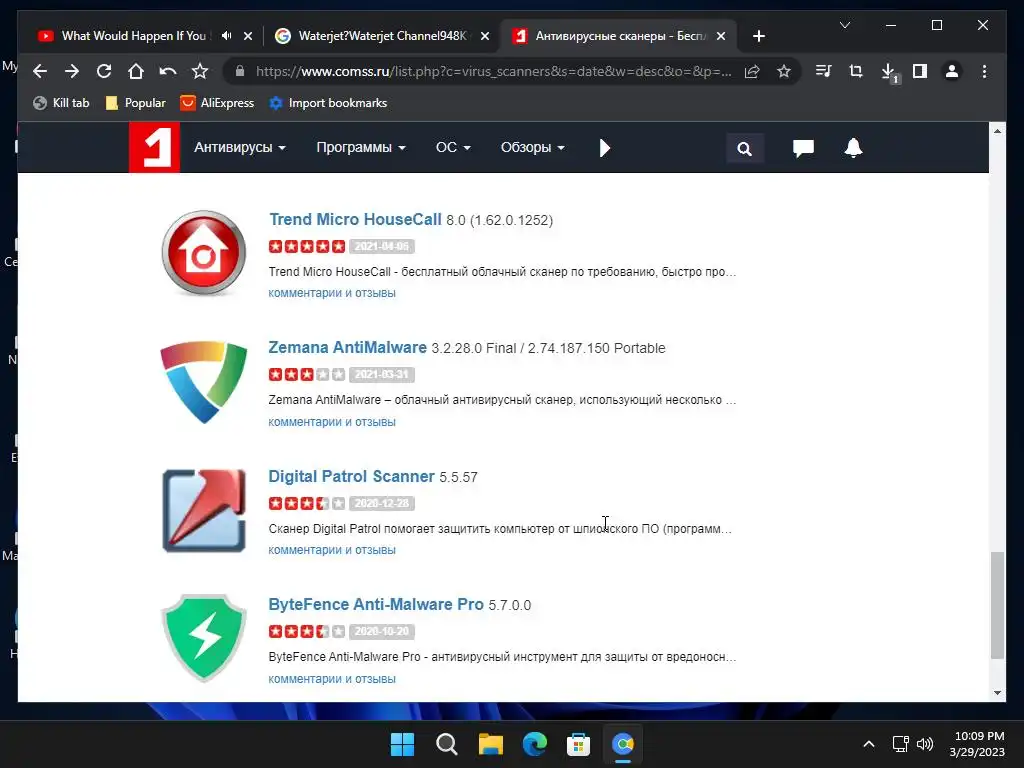
Task: Close the Антивирусные сканеры tab
Action: click(x=721, y=37)
